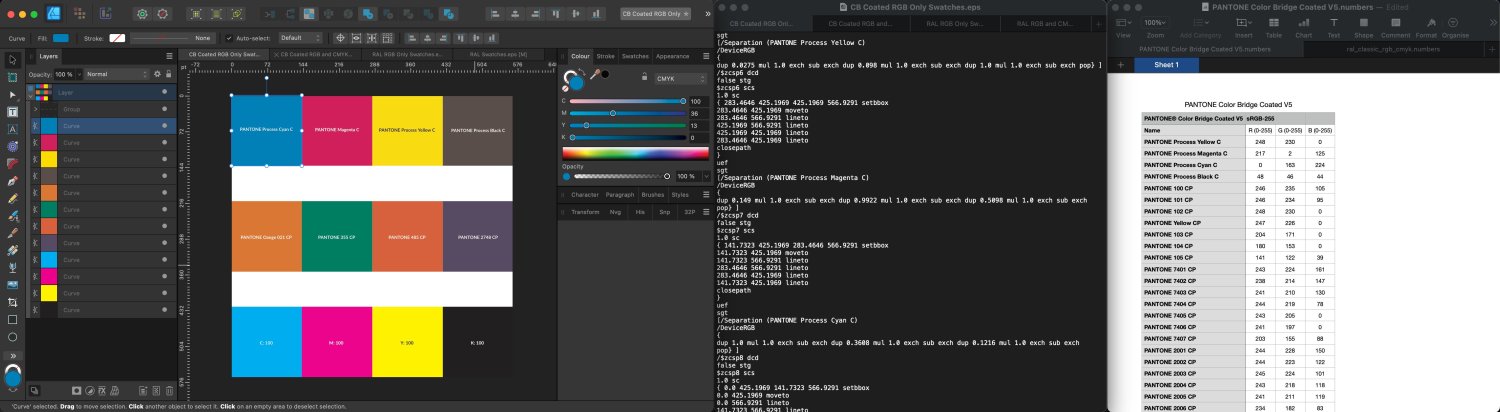Select the Move tool in the tools panel

12,60
